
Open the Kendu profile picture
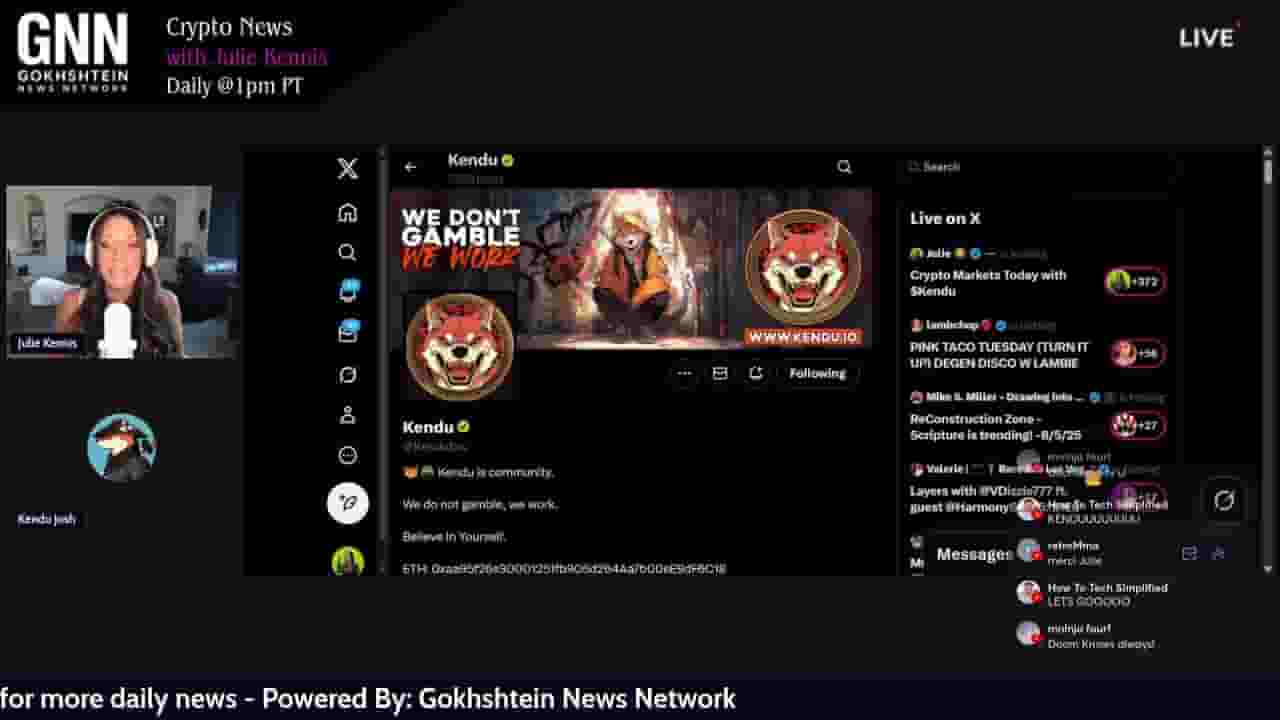(x=460, y=345)
